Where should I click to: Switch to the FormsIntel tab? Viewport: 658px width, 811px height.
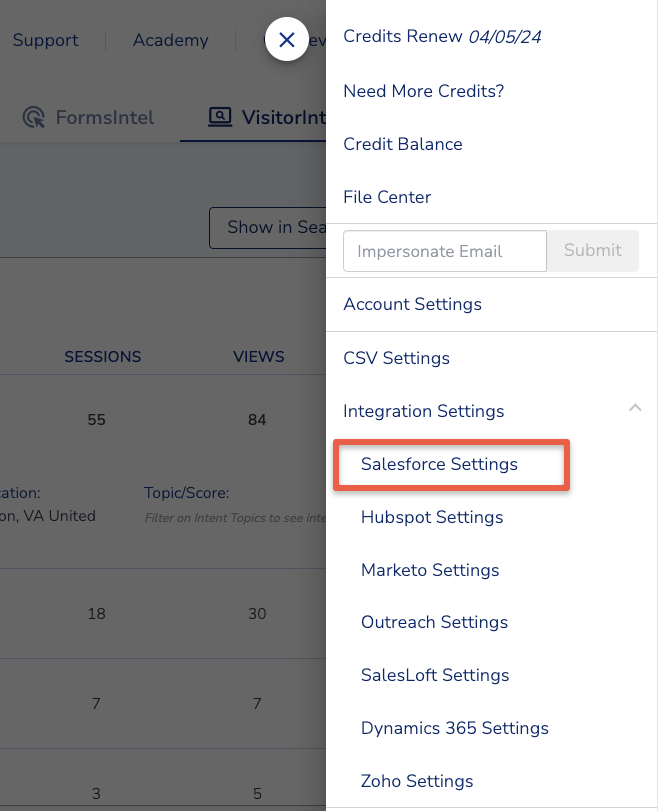click(x=105, y=117)
